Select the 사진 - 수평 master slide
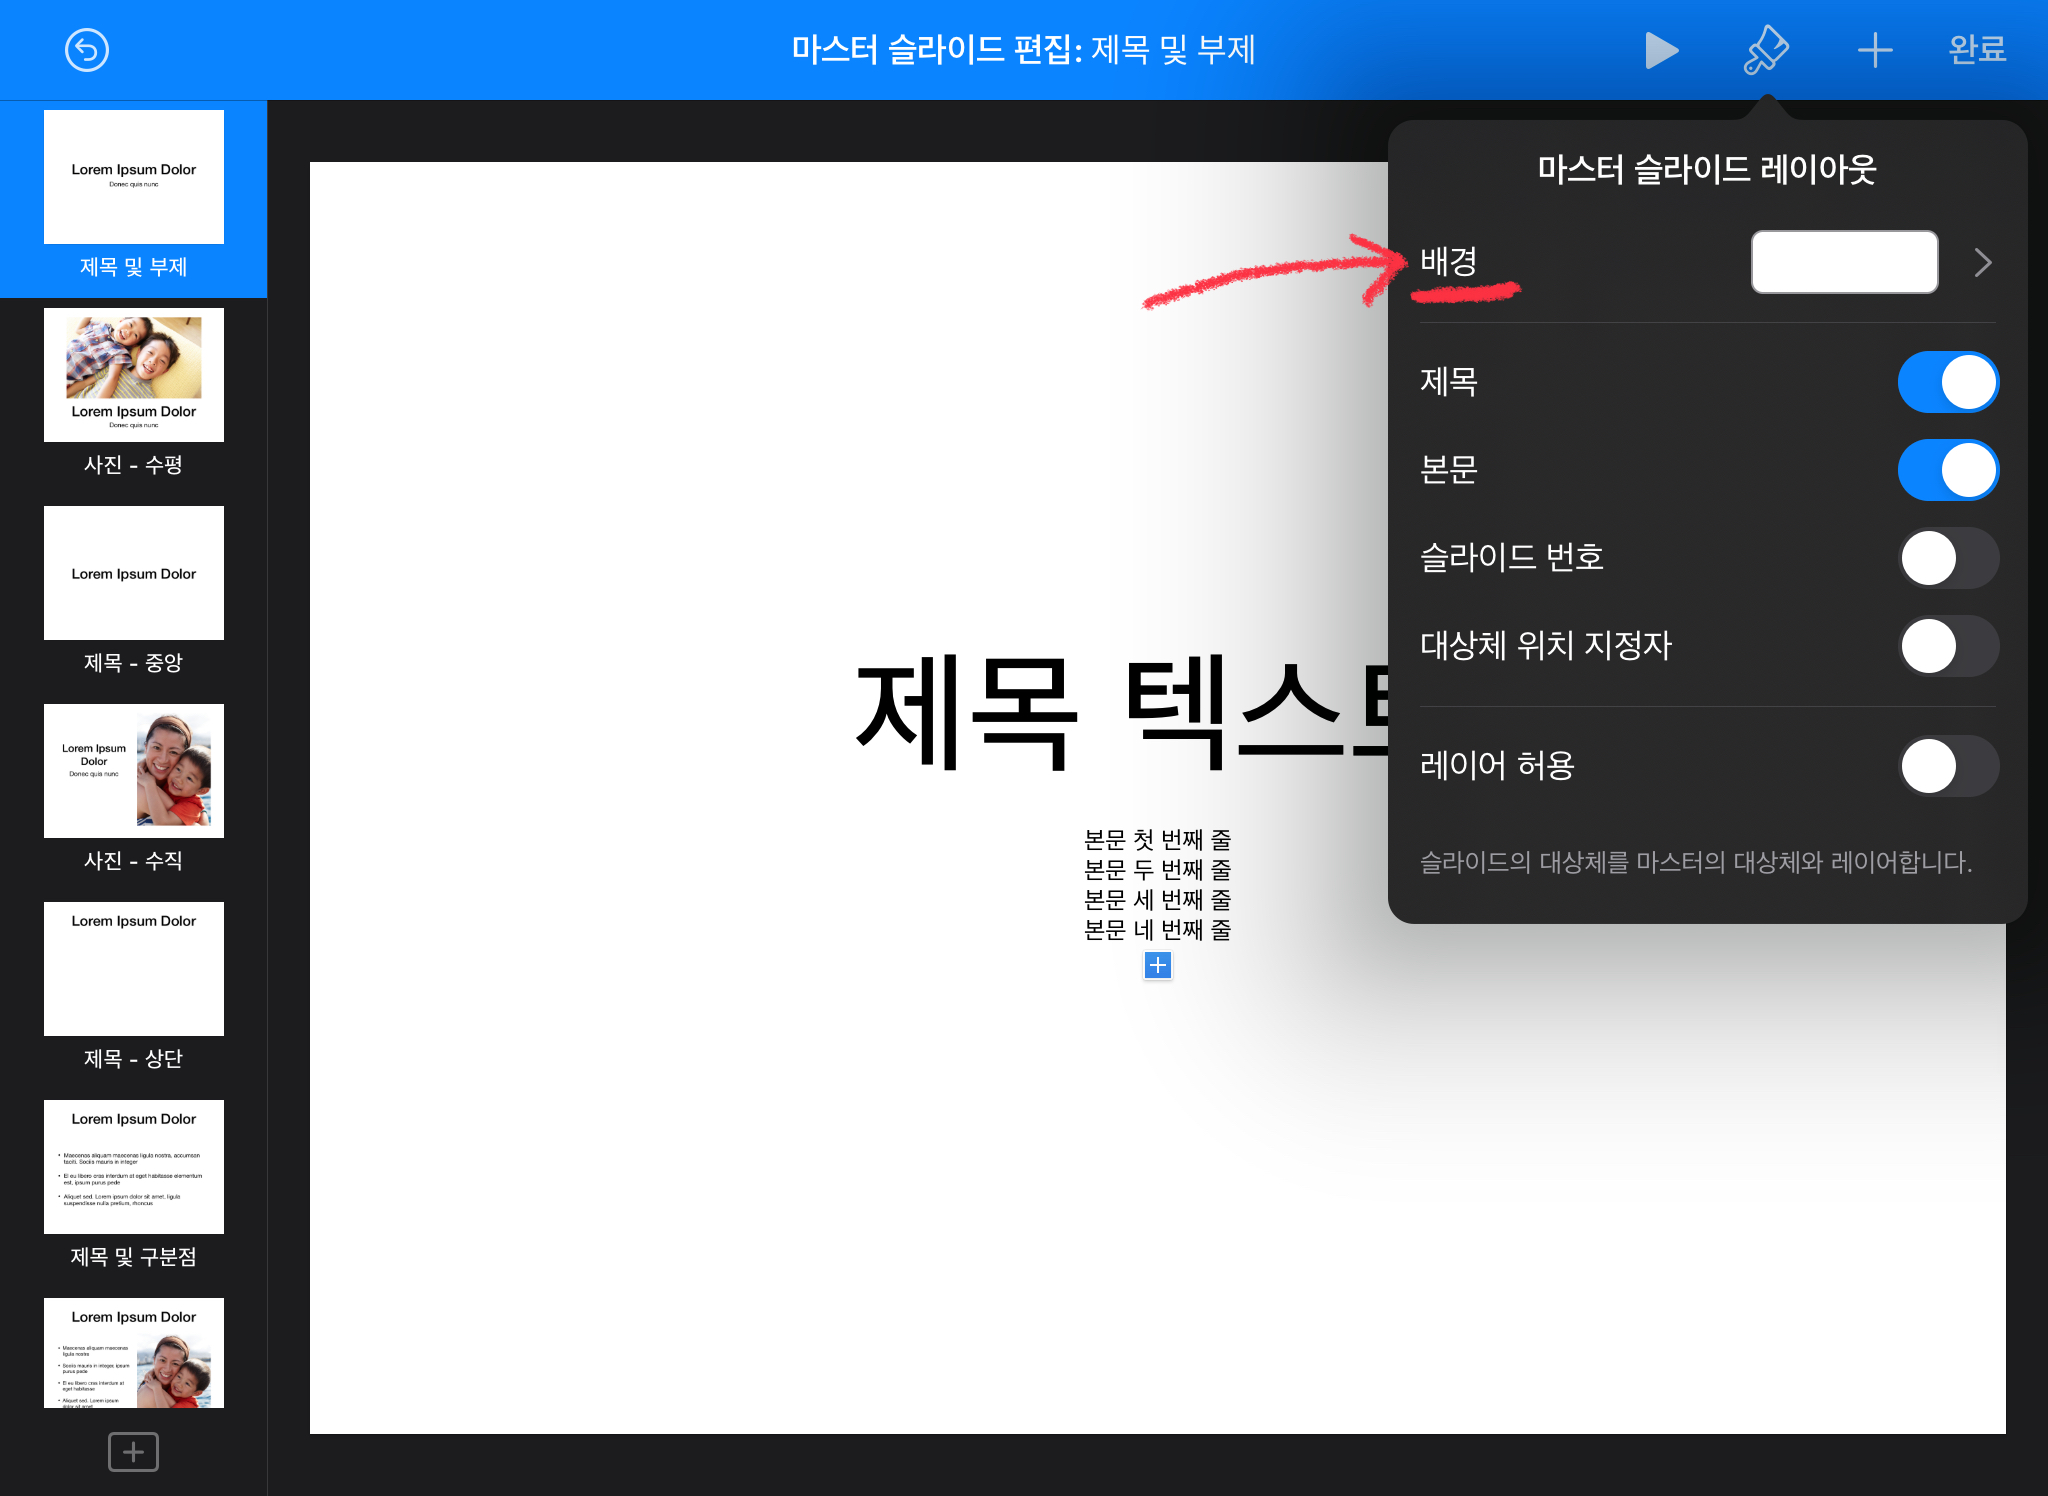The height and width of the screenshot is (1496, 2048). [x=134, y=376]
